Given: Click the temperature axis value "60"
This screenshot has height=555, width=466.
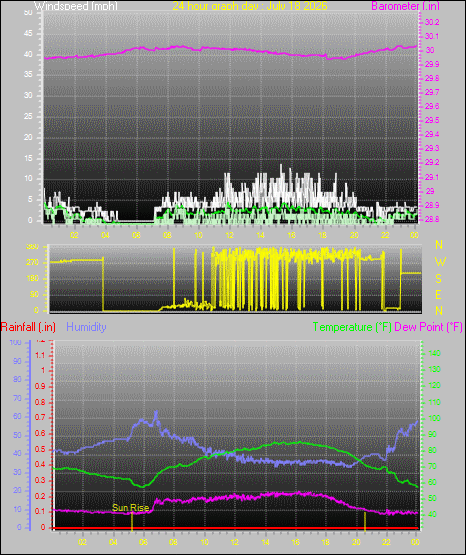Looking at the screenshot, I should click(x=432, y=482).
